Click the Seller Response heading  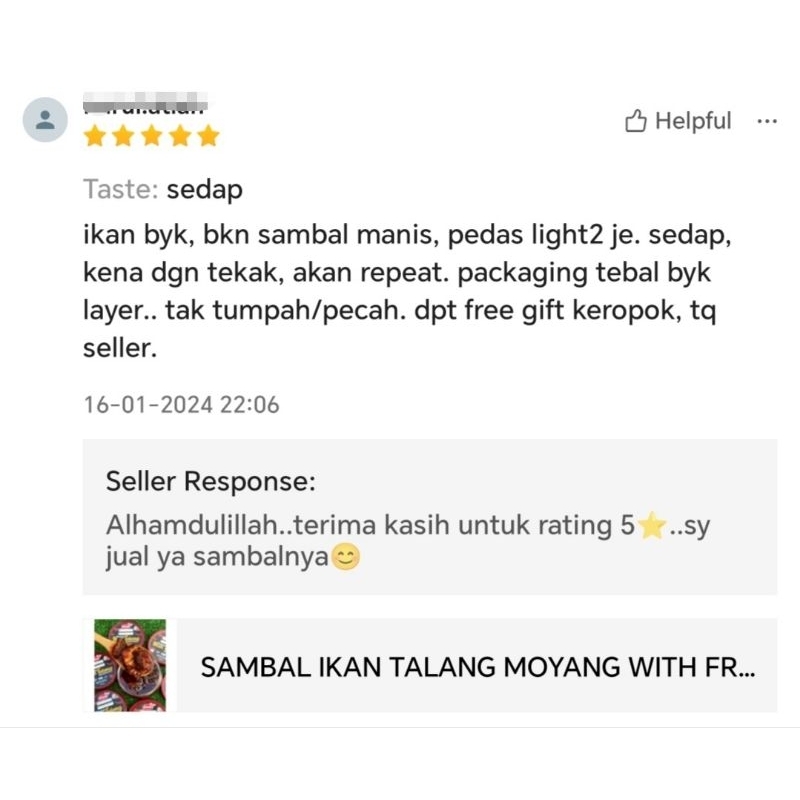[x=211, y=481]
